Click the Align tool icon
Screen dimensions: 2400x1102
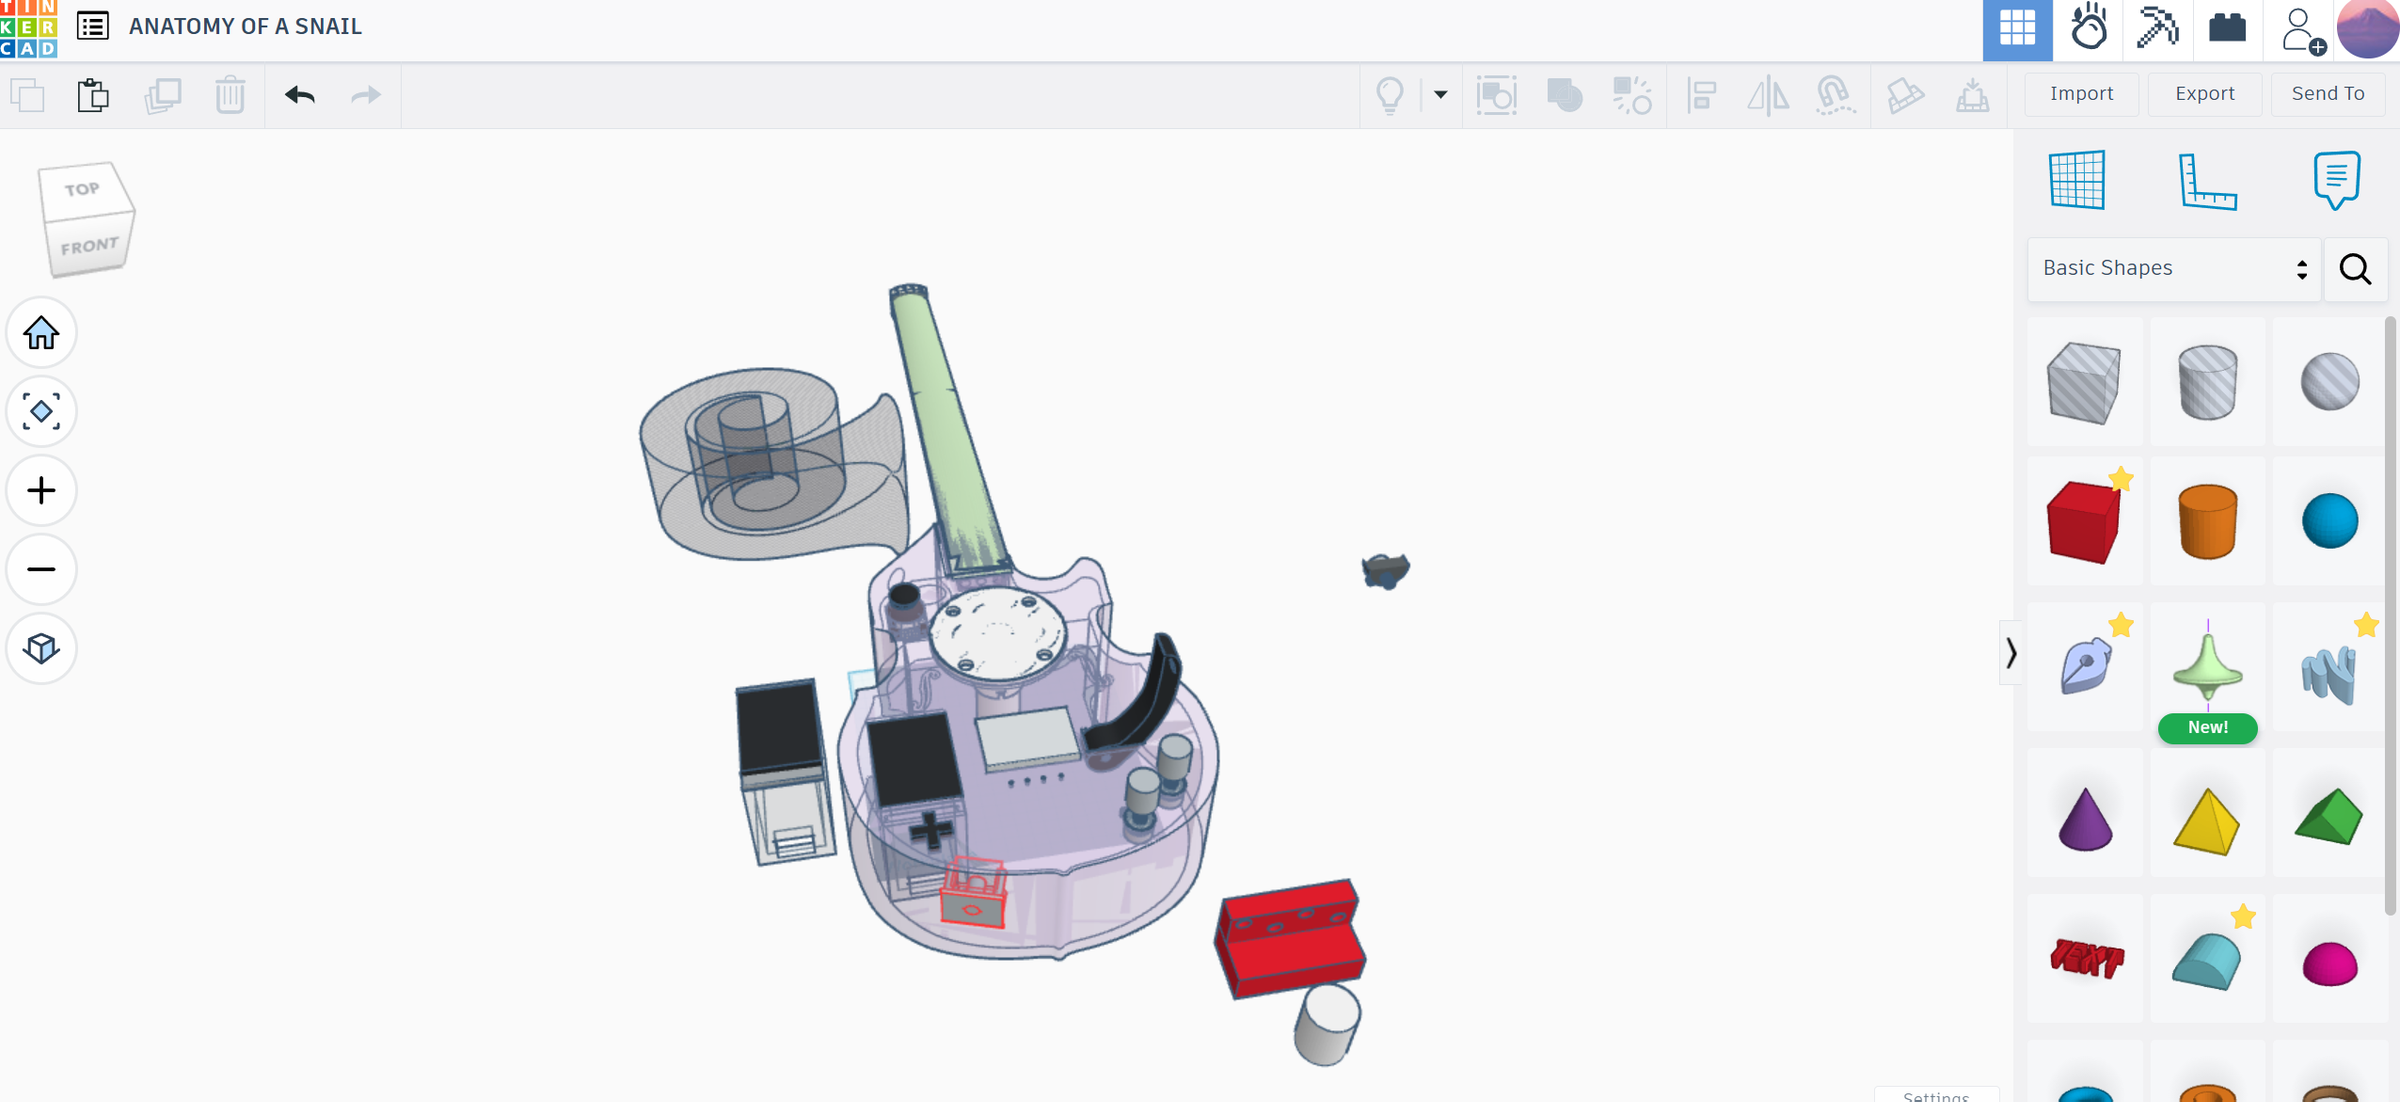(x=1701, y=95)
